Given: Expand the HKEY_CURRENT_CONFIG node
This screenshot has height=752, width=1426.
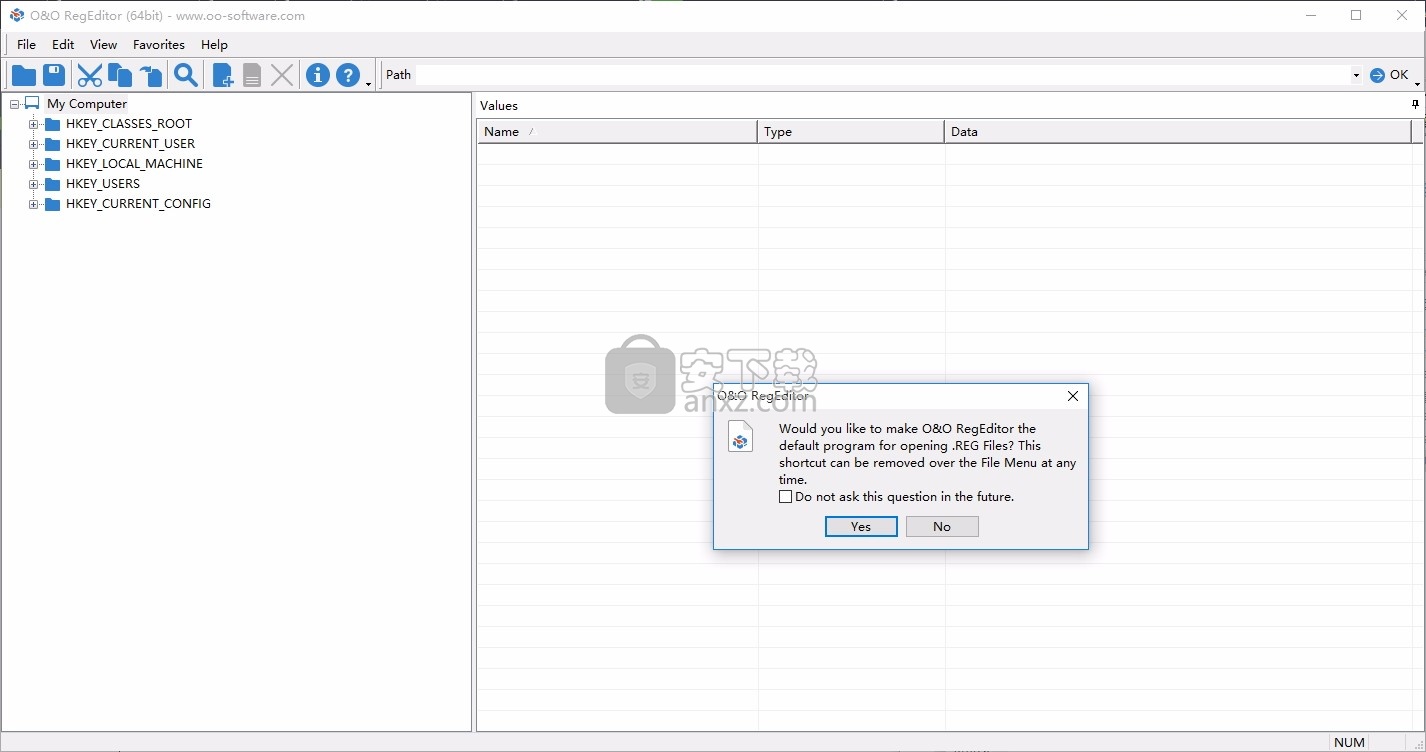Looking at the screenshot, I should (33, 204).
